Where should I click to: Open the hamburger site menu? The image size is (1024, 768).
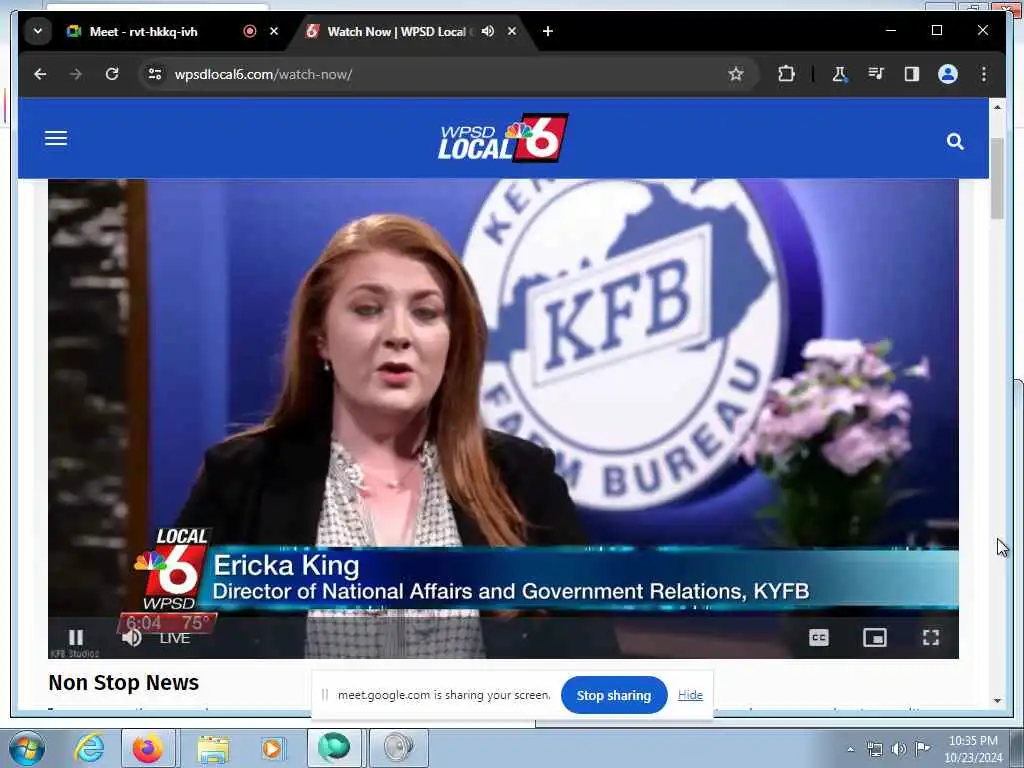[x=56, y=138]
